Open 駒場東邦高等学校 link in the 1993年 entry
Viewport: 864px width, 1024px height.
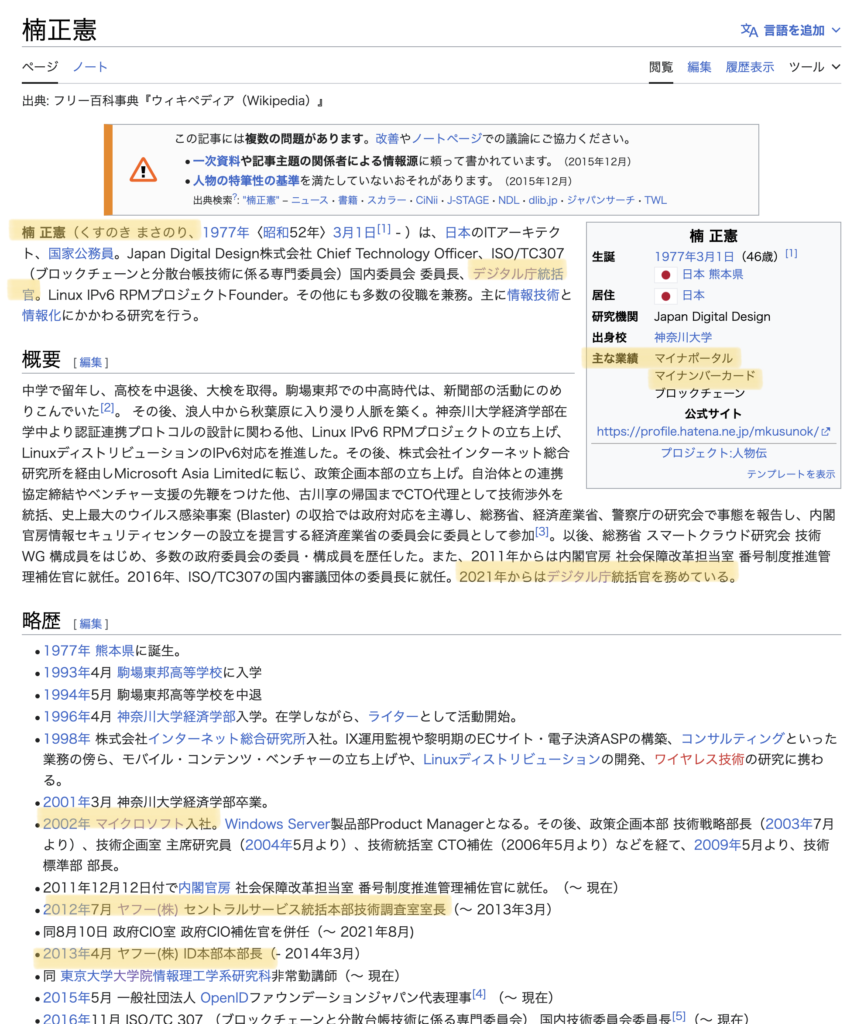click(x=170, y=672)
